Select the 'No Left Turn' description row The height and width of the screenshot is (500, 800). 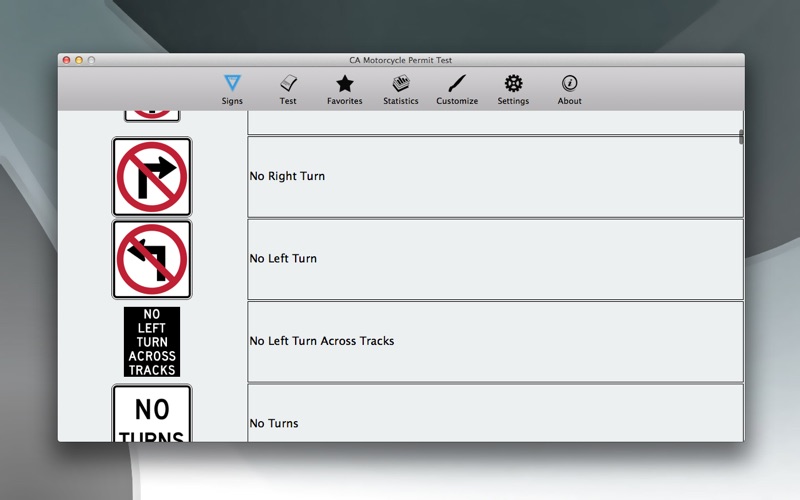click(495, 259)
